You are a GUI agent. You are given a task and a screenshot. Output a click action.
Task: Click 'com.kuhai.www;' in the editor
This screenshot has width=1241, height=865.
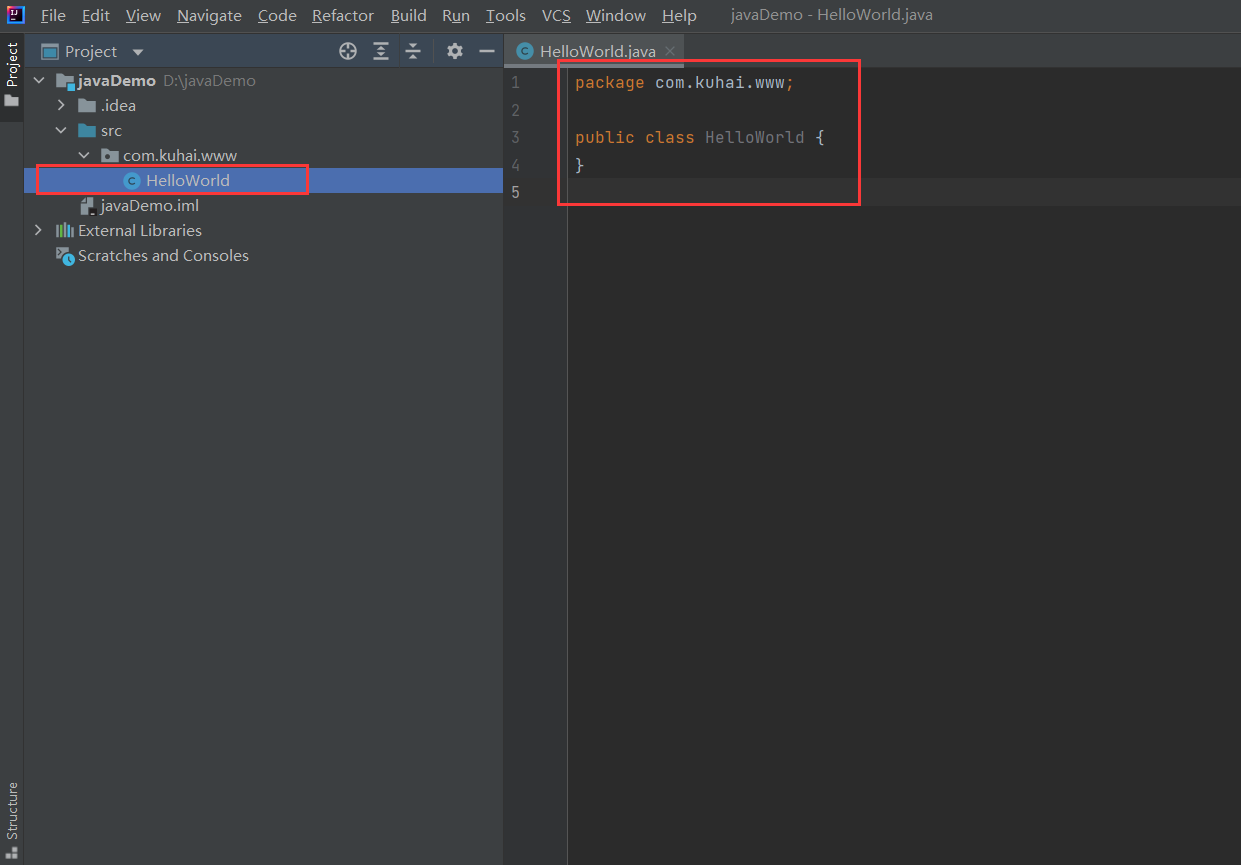point(724,83)
